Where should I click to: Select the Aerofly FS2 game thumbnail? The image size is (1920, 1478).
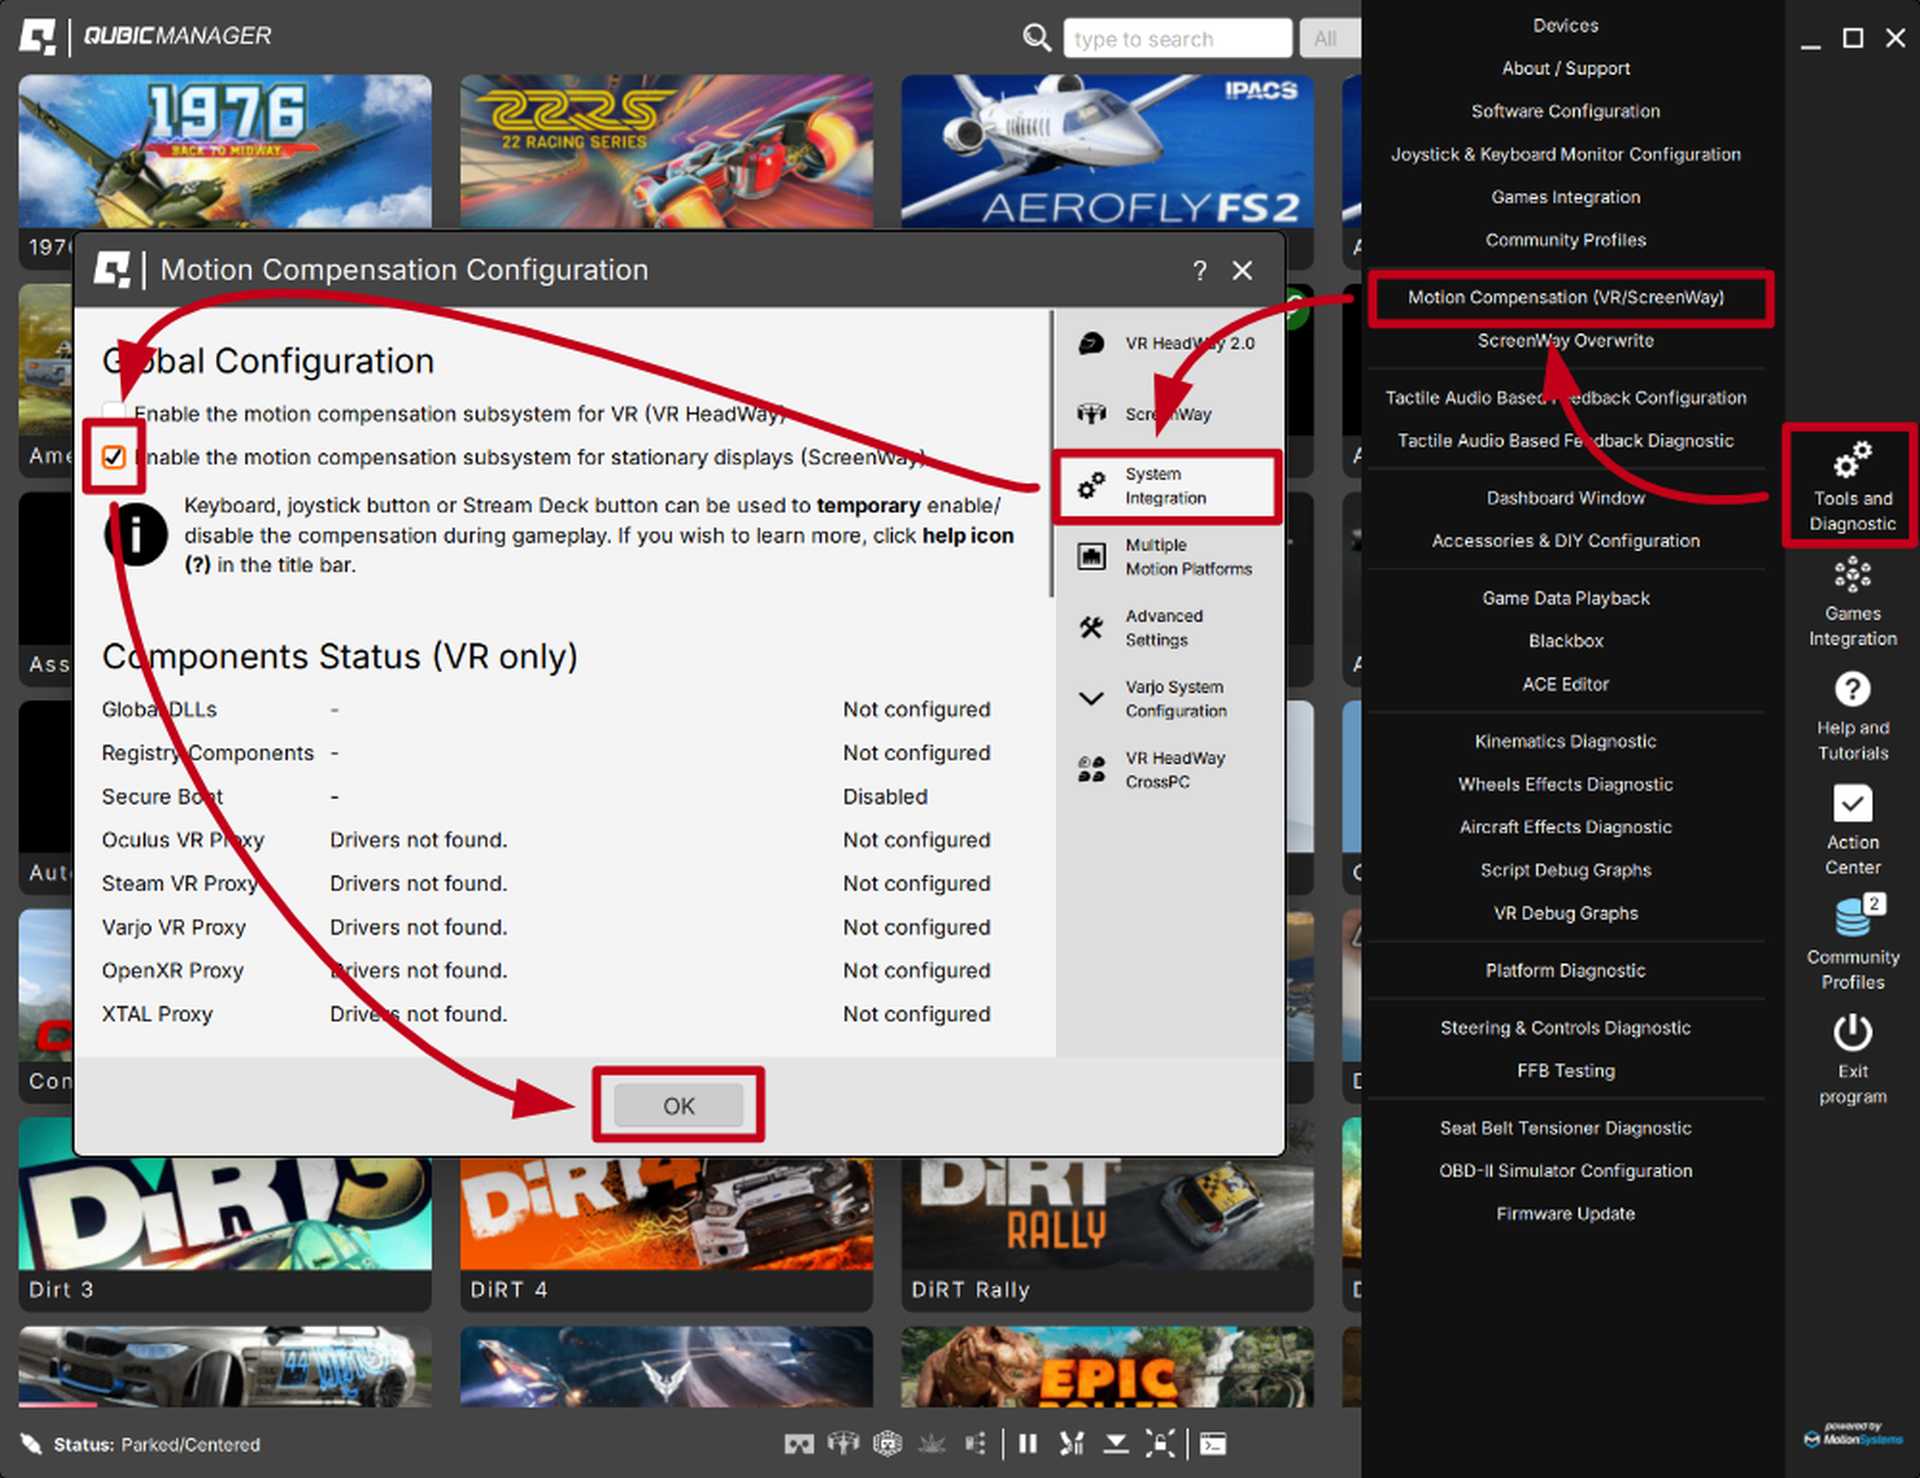click(1107, 151)
